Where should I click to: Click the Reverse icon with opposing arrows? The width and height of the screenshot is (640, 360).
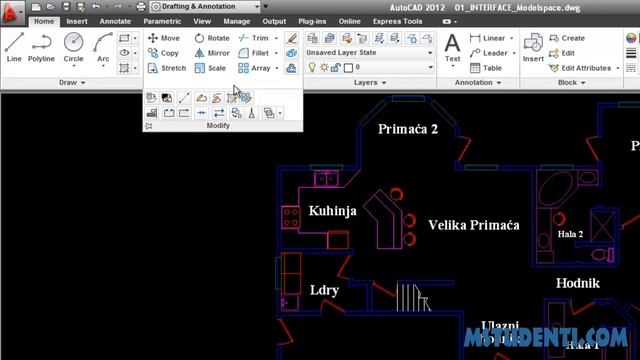219,113
